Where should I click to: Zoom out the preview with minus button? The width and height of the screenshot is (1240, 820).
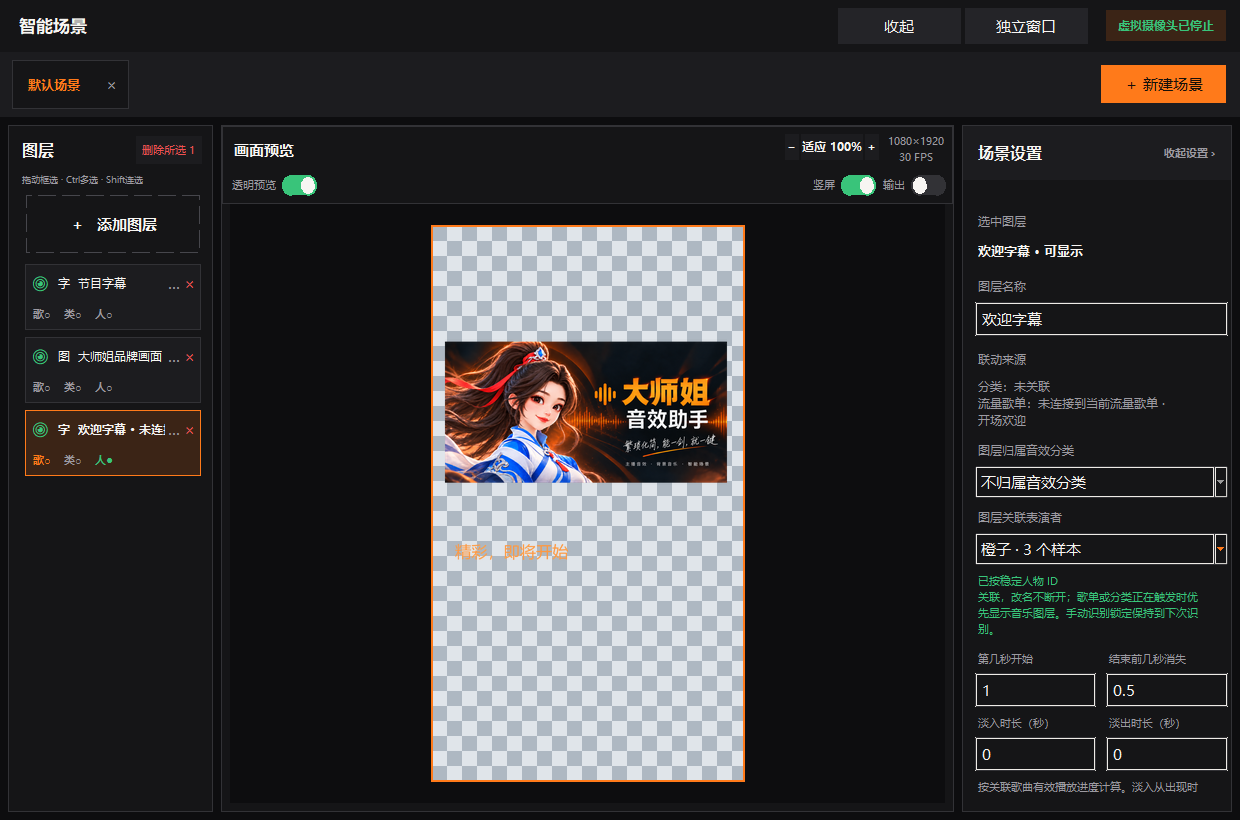tap(792, 147)
